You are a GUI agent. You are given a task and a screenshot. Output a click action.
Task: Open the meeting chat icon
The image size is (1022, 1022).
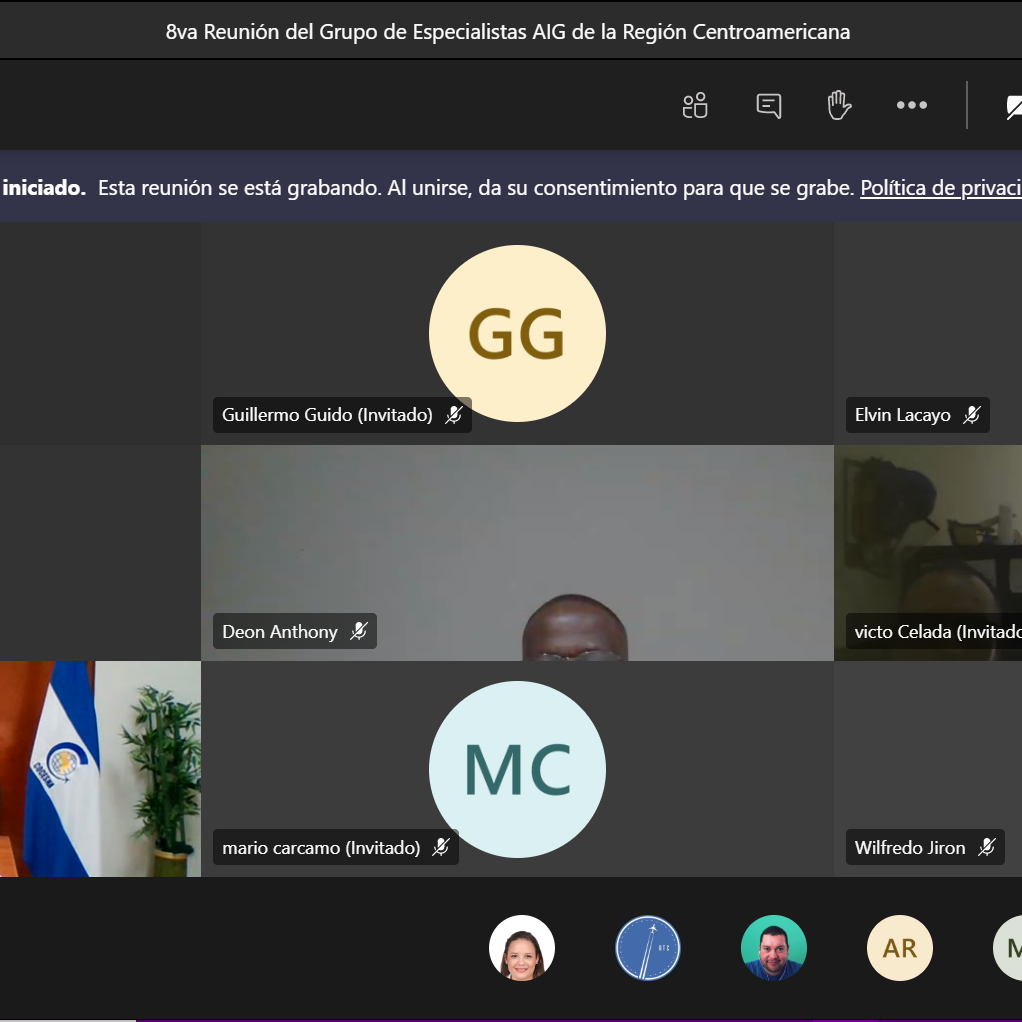pyautogui.click(x=768, y=105)
